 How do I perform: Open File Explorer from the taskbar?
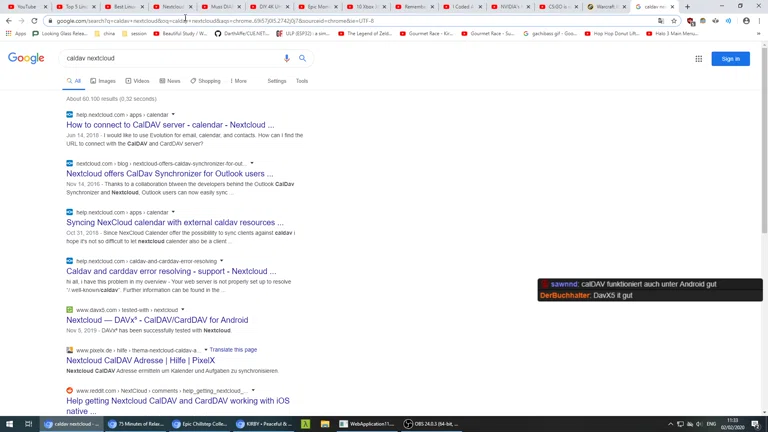(x=325, y=424)
